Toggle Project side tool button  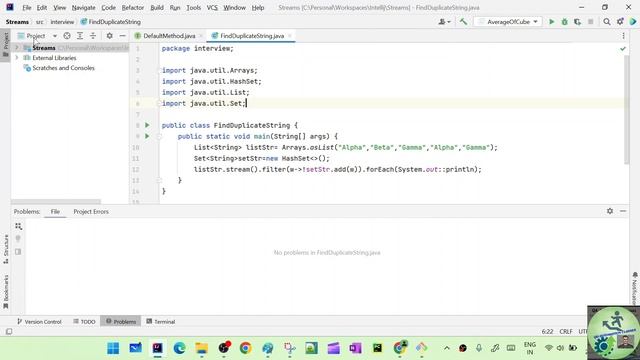pos(6,45)
